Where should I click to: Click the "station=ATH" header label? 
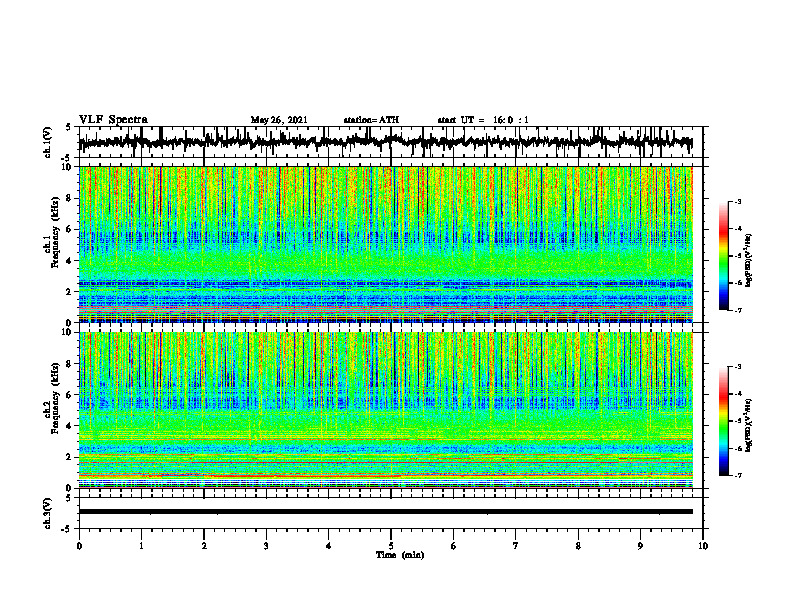pos(371,120)
